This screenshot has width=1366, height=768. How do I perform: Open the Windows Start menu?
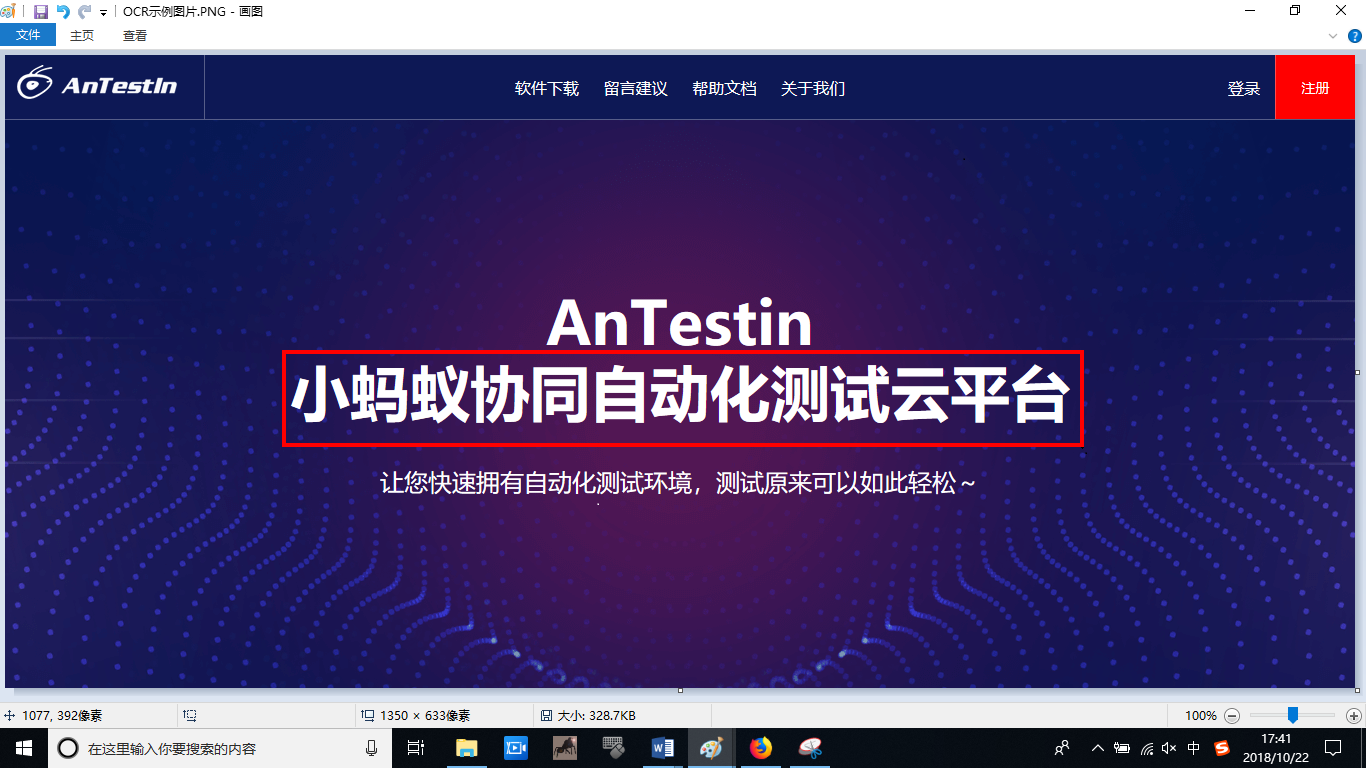[24, 748]
